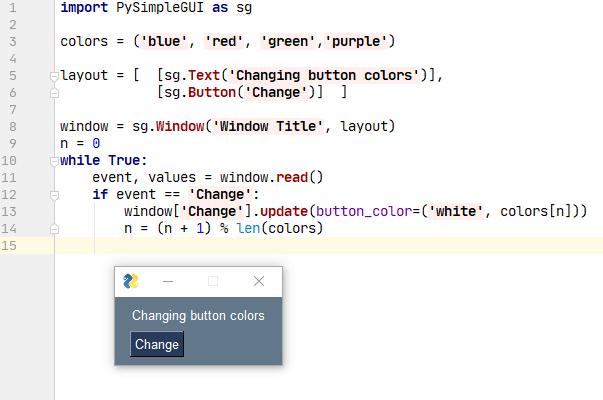Click the 'white' string on line 13

[456, 212]
